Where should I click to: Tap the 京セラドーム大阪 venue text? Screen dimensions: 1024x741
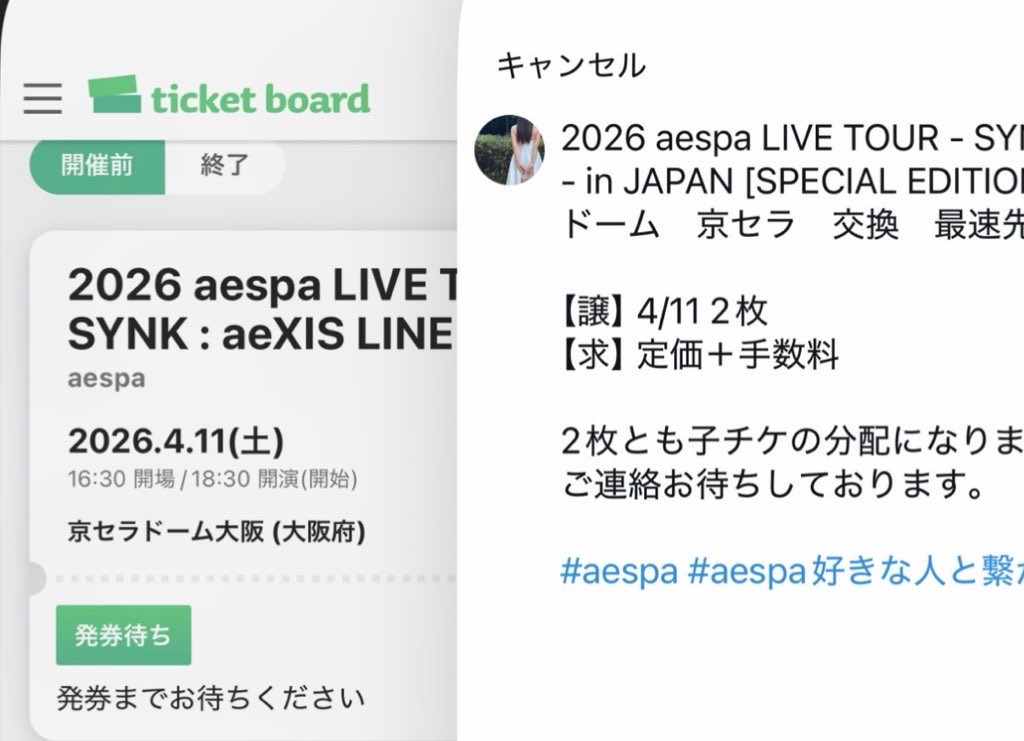pos(216,531)
